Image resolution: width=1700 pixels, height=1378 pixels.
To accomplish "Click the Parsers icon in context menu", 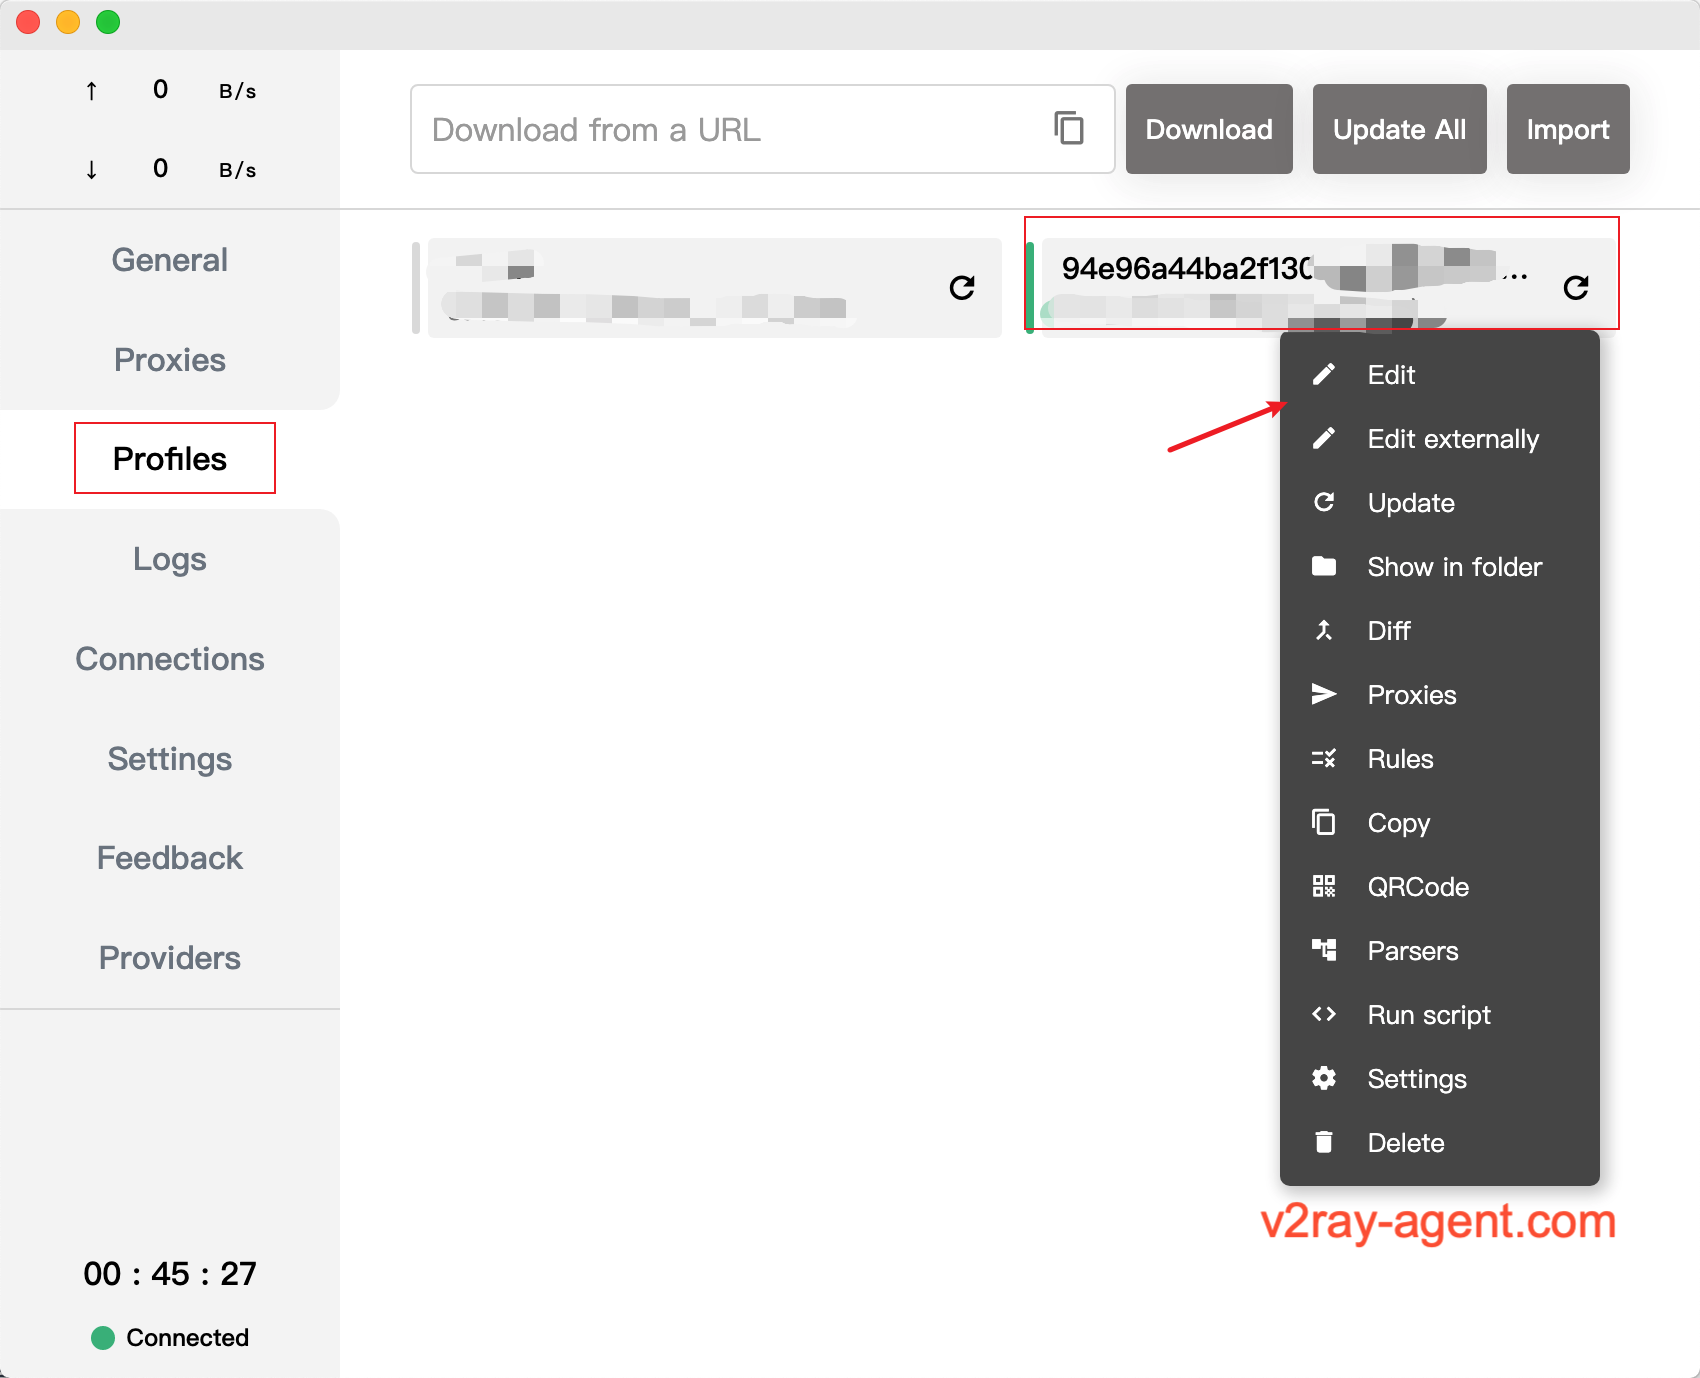I will pyautogui.click(x=1324, y=950).
